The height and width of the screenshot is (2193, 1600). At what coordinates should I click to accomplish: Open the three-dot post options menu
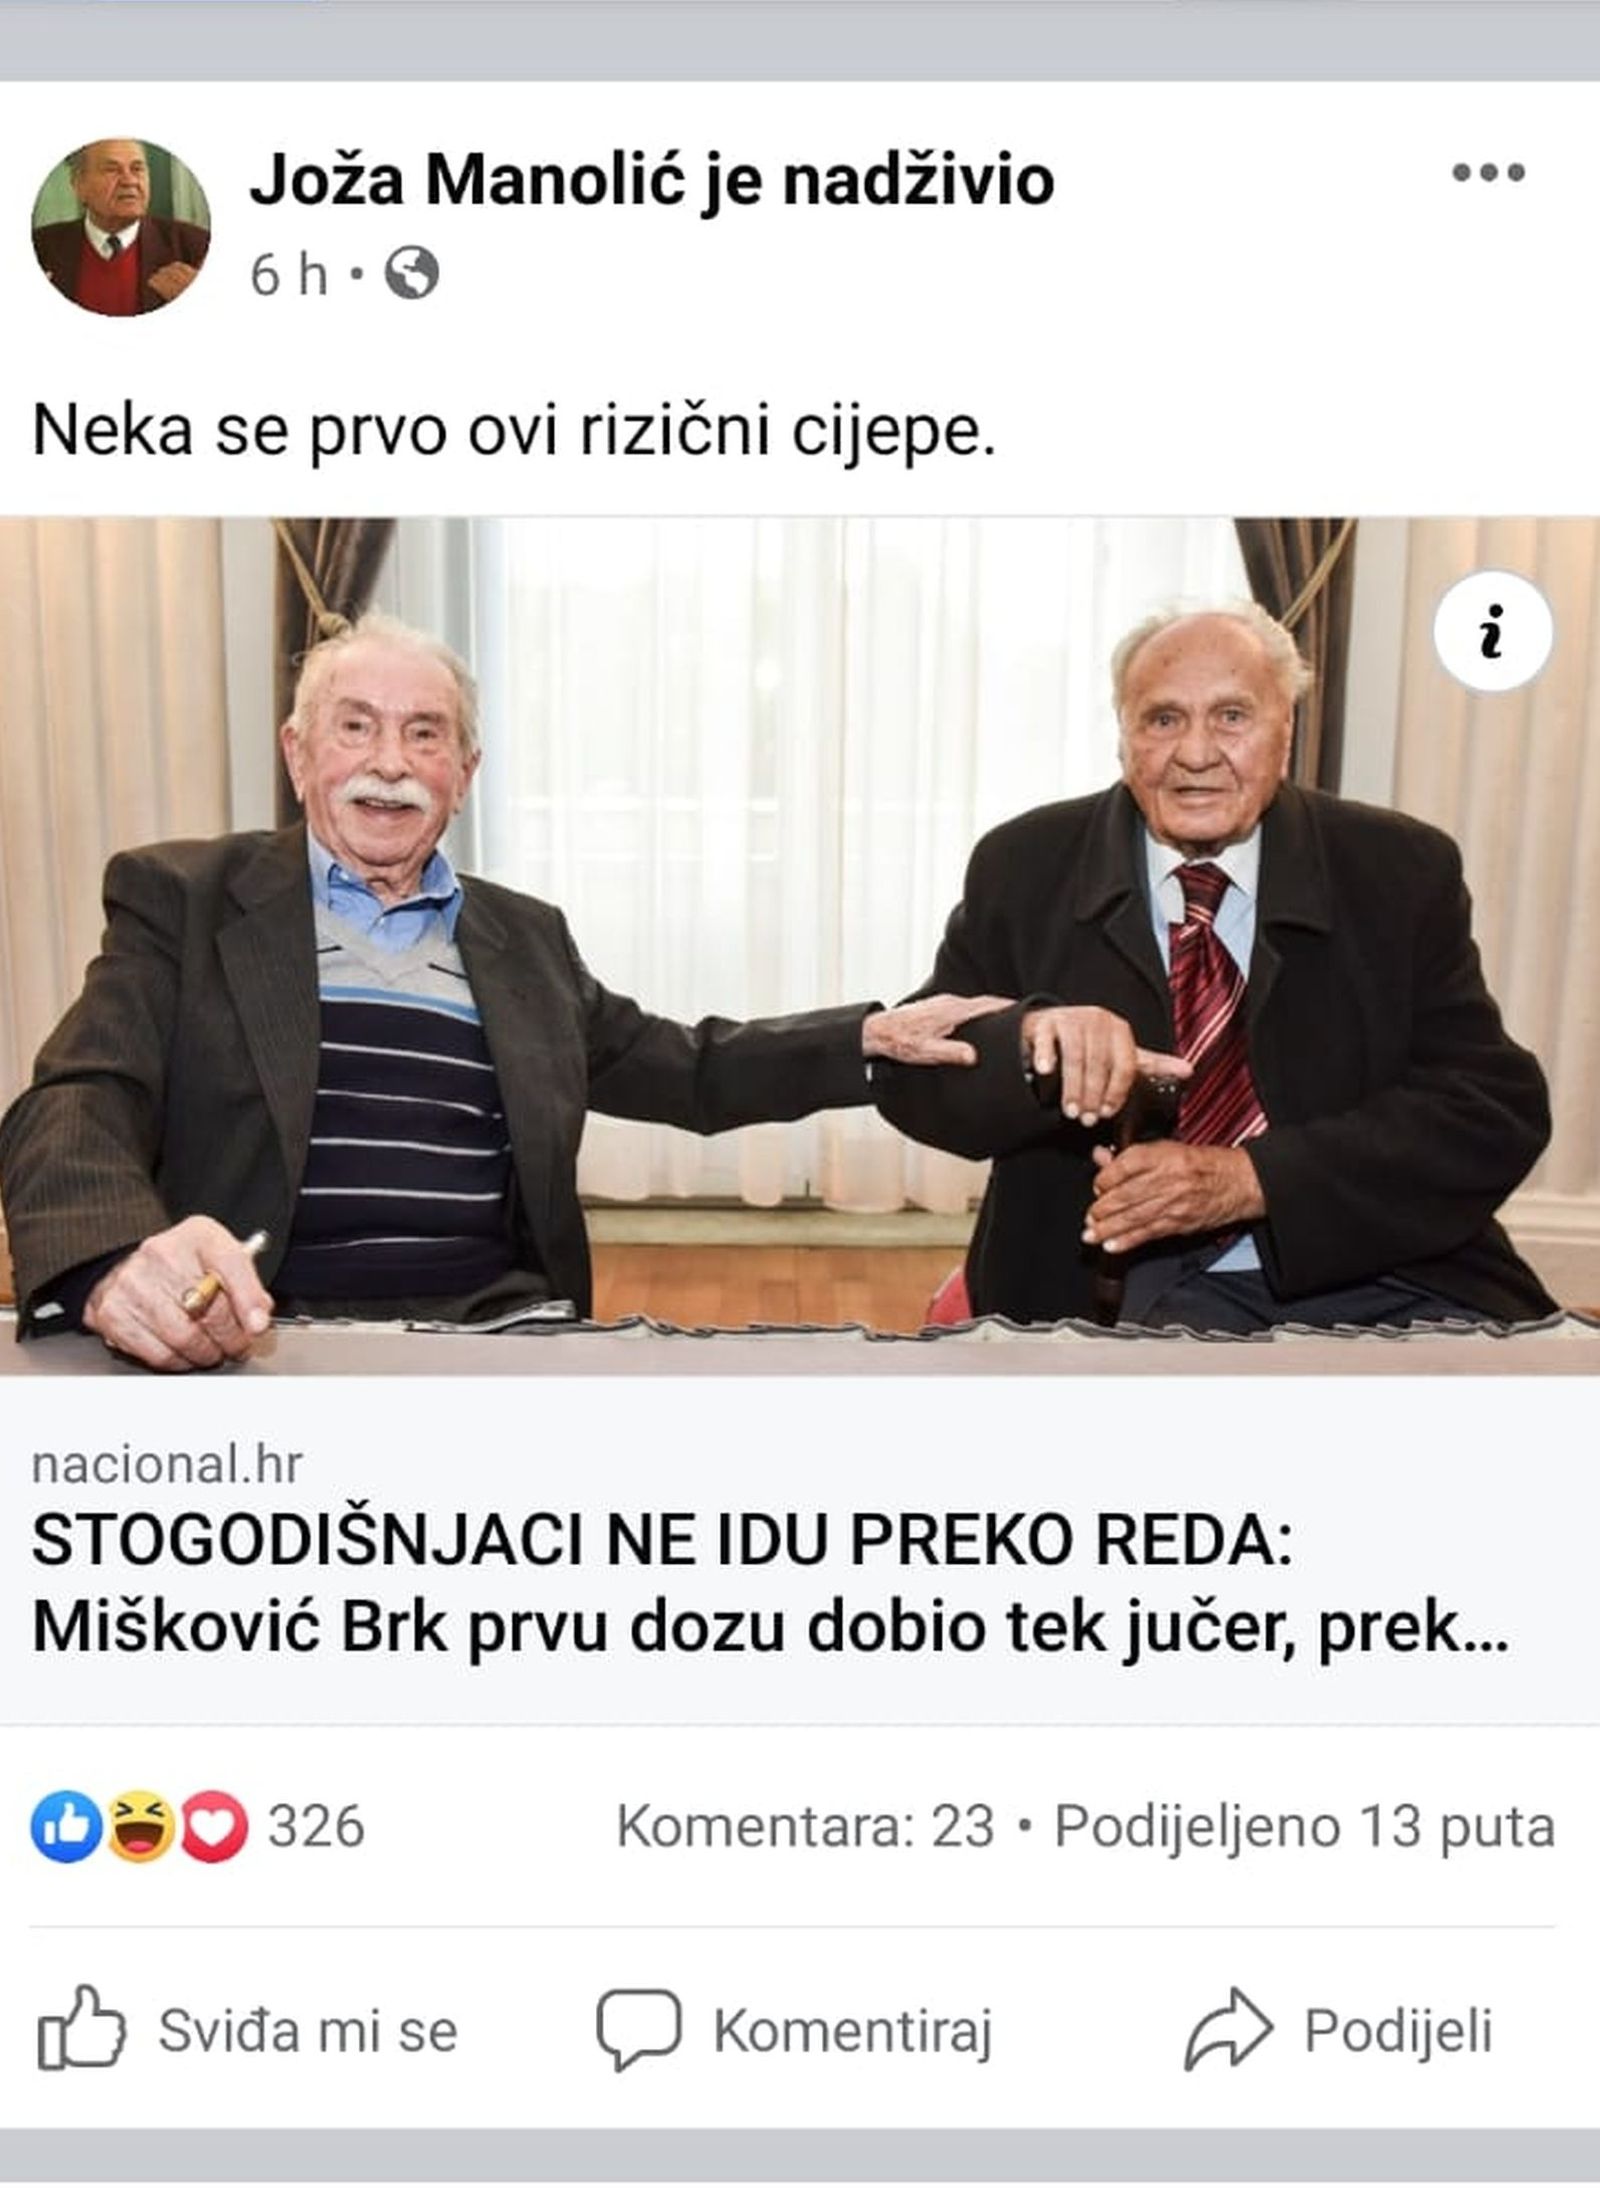[x=1488, y=173]
